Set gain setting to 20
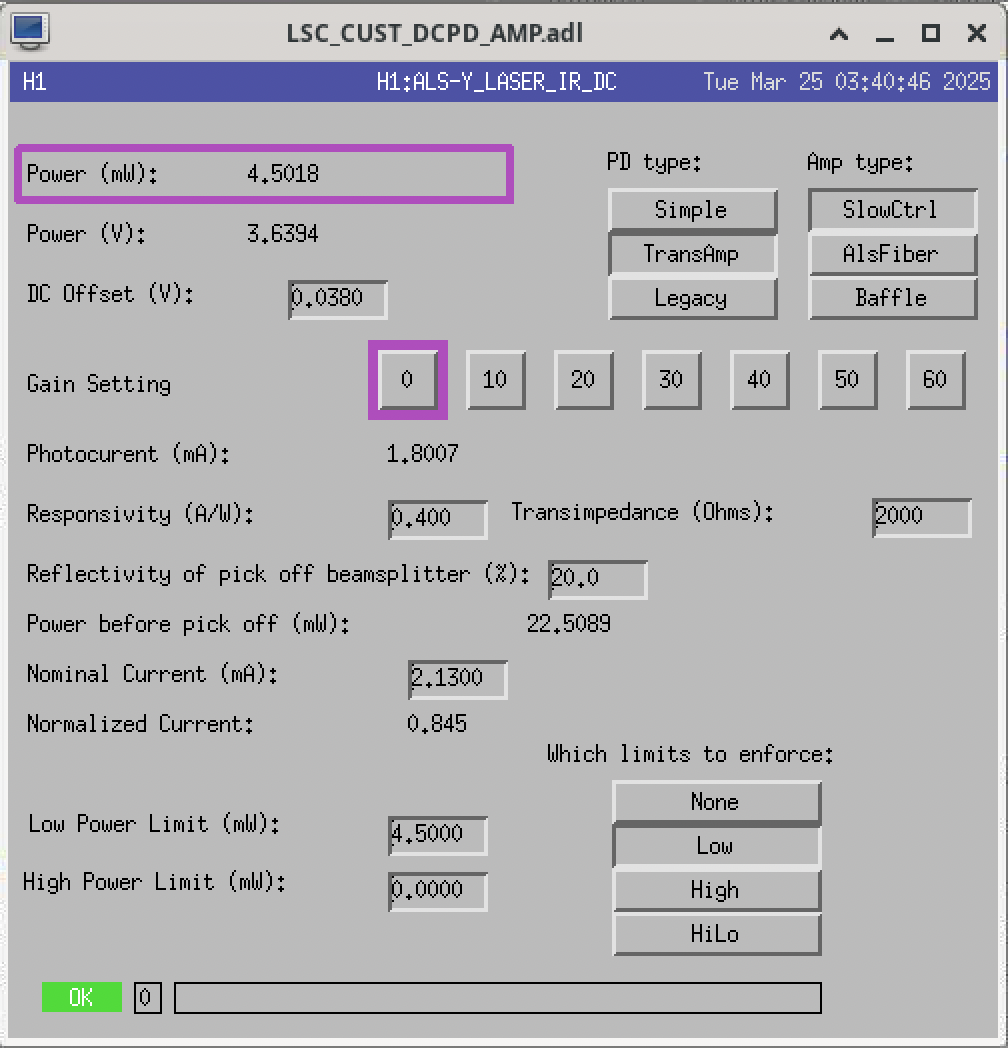The width and height of the screenshot is (1008, 1048). pos(584,380)
